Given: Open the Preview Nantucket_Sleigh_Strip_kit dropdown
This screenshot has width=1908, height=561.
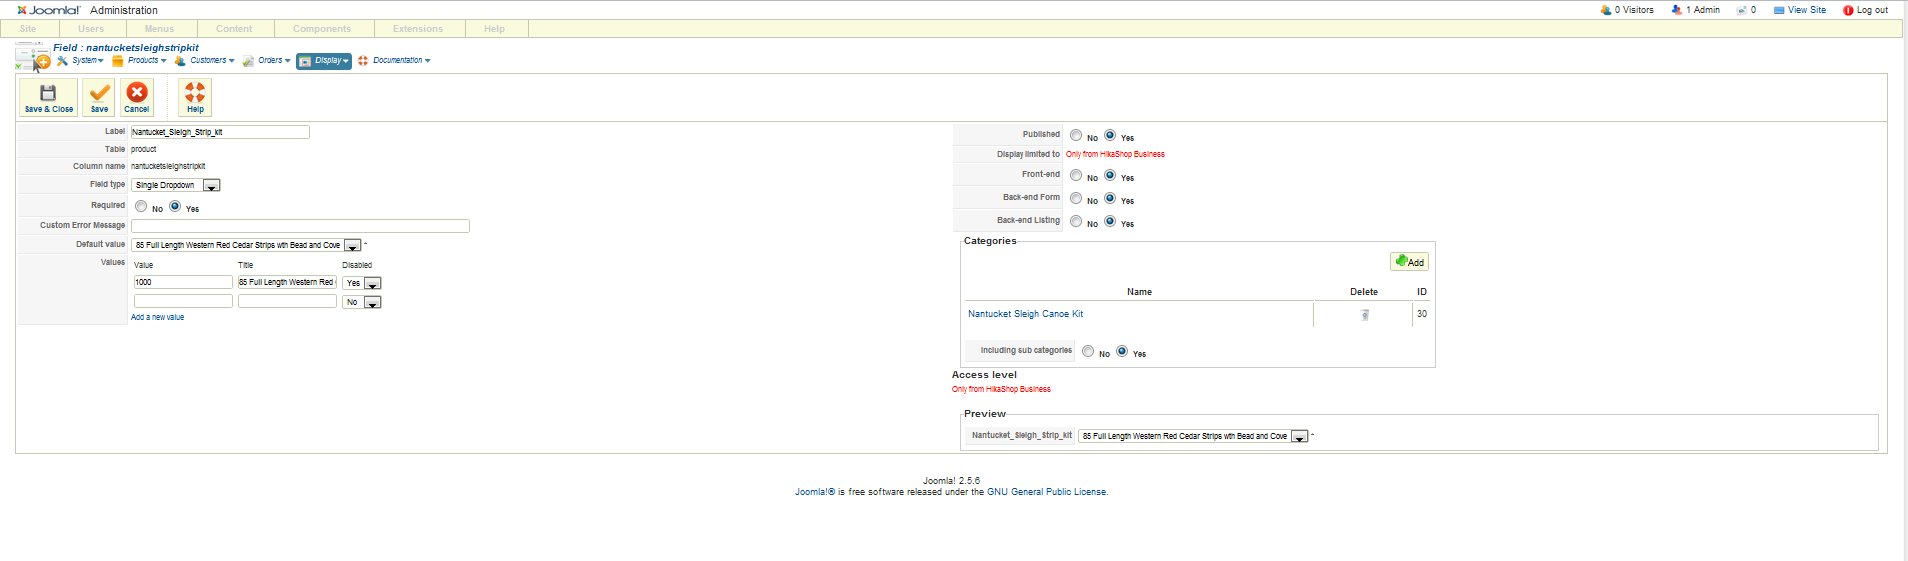Looking at the screenshot, I should coord(1194,436).
